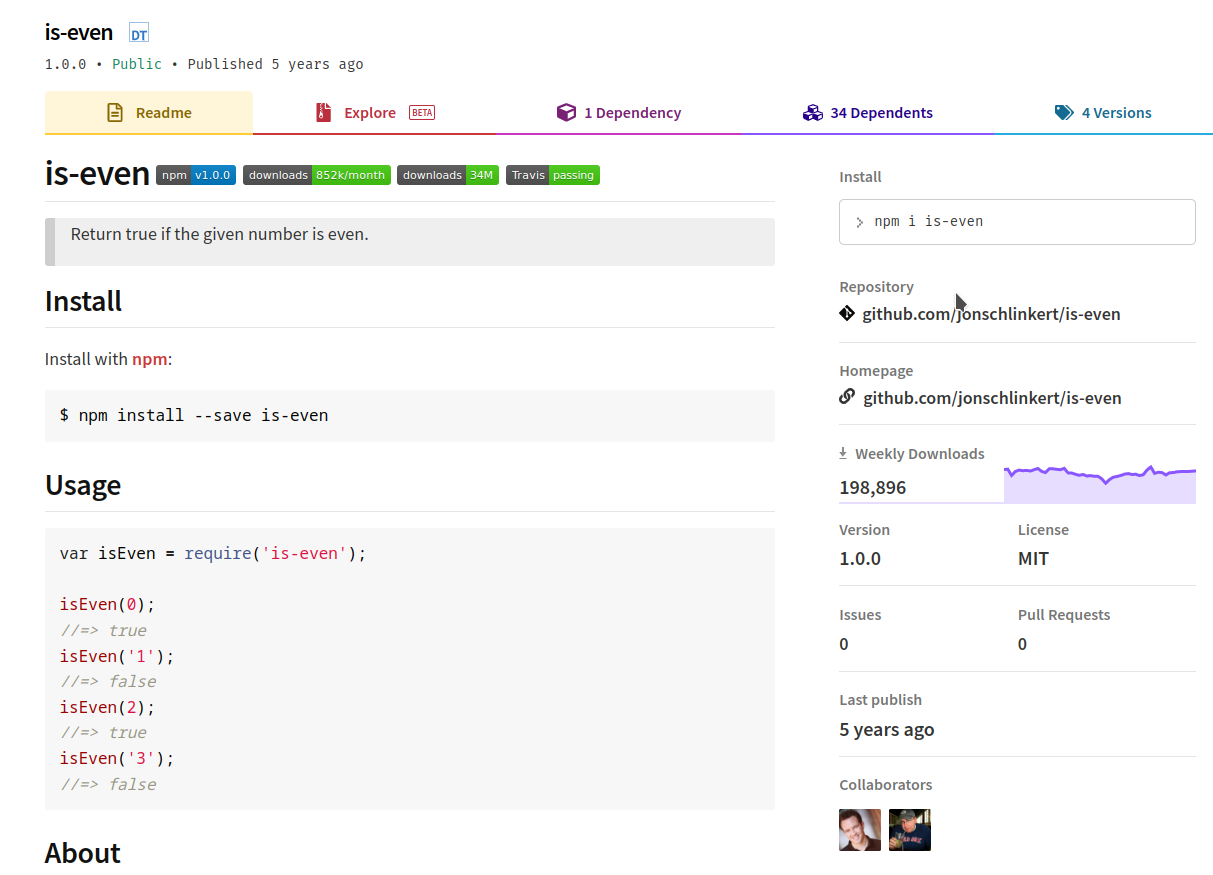Click the Published 5 years ago header text
The image size is (1213, 875).
[x=276, y=64]
